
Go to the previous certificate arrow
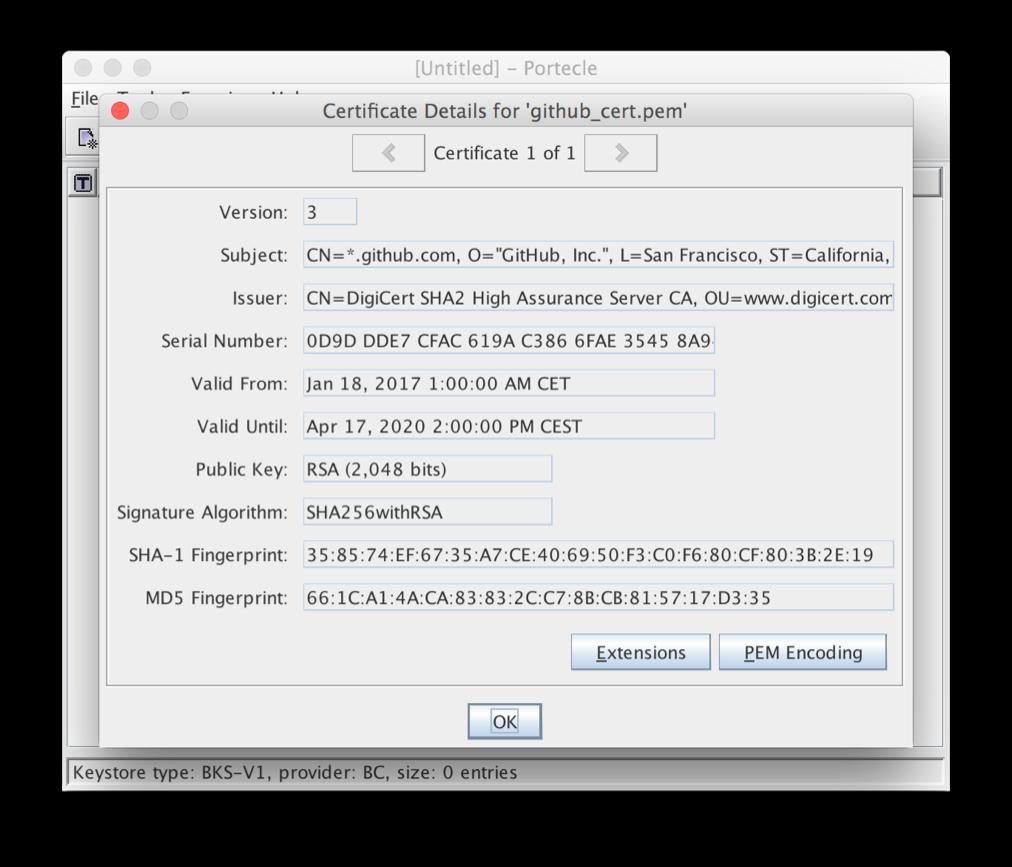pos(389,153)
